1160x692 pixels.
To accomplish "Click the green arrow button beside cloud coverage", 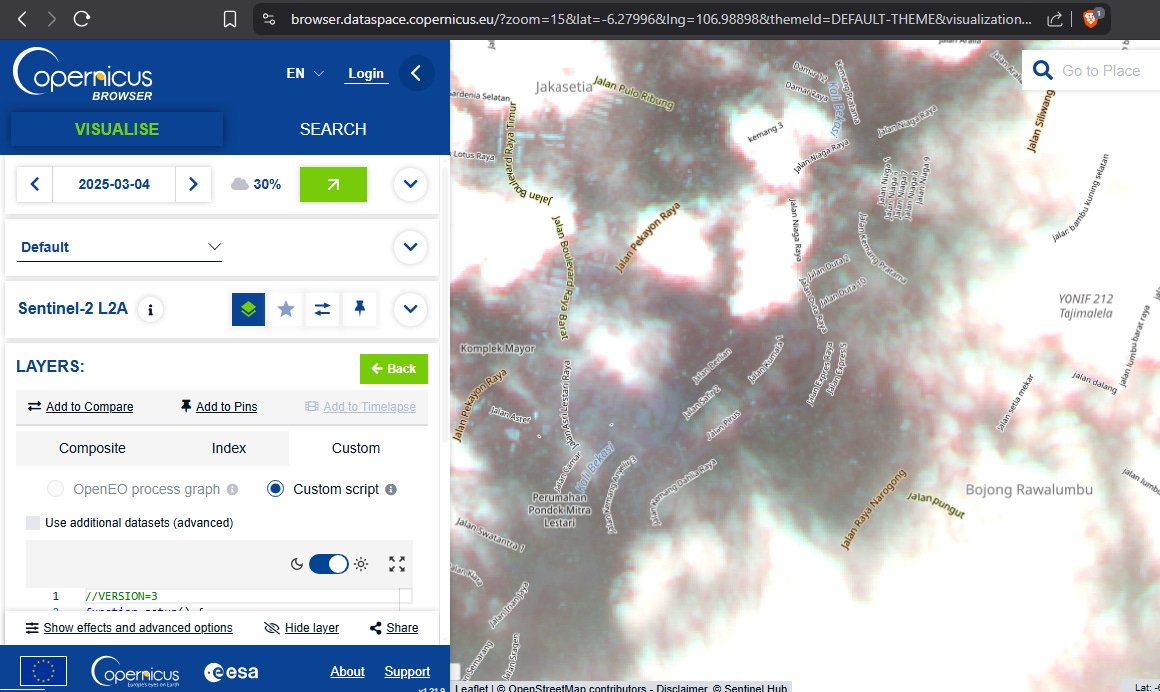I will pos(333,184).
